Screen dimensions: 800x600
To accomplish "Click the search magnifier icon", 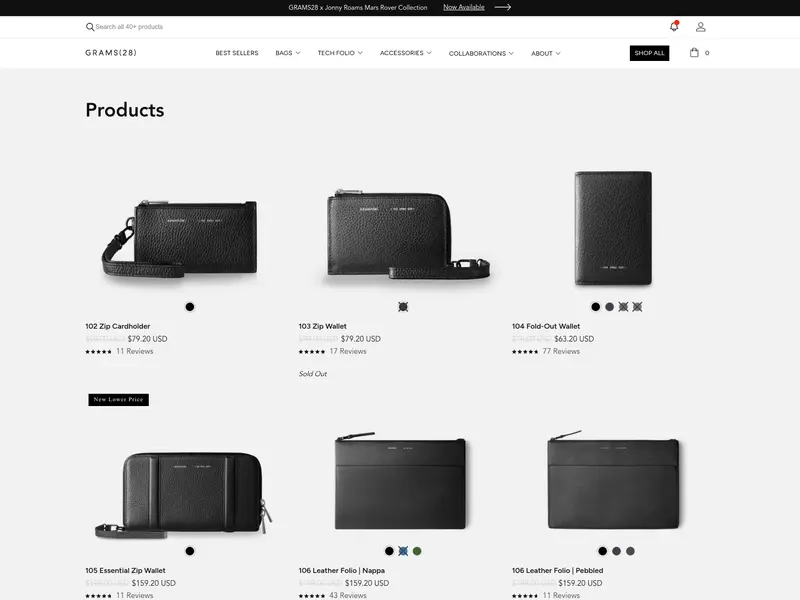I will pyautogui.click(x=90, y=27).
